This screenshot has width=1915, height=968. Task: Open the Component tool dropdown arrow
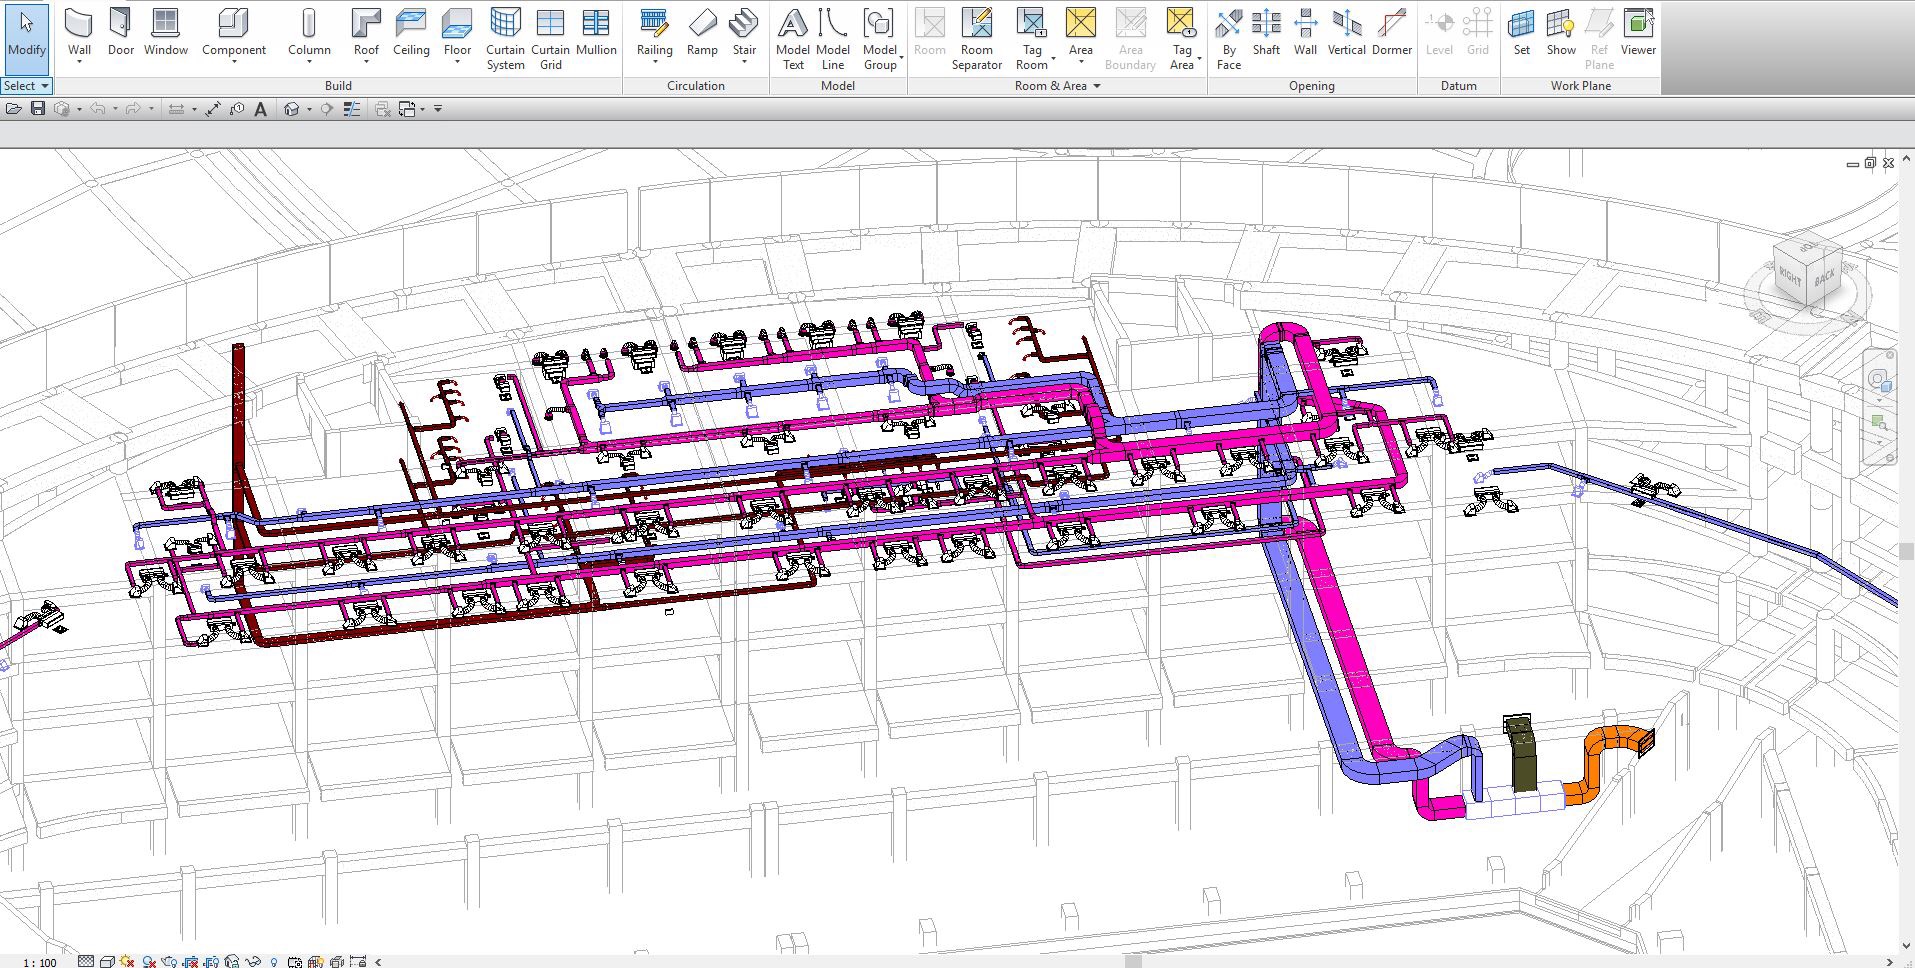click(234, 63)
